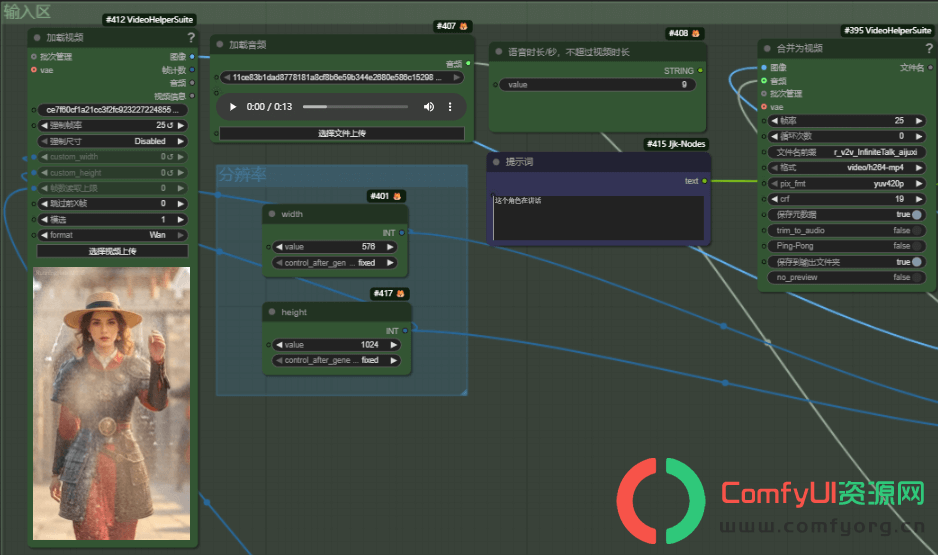Increase width value 576 with right arrow

point(391,246)
